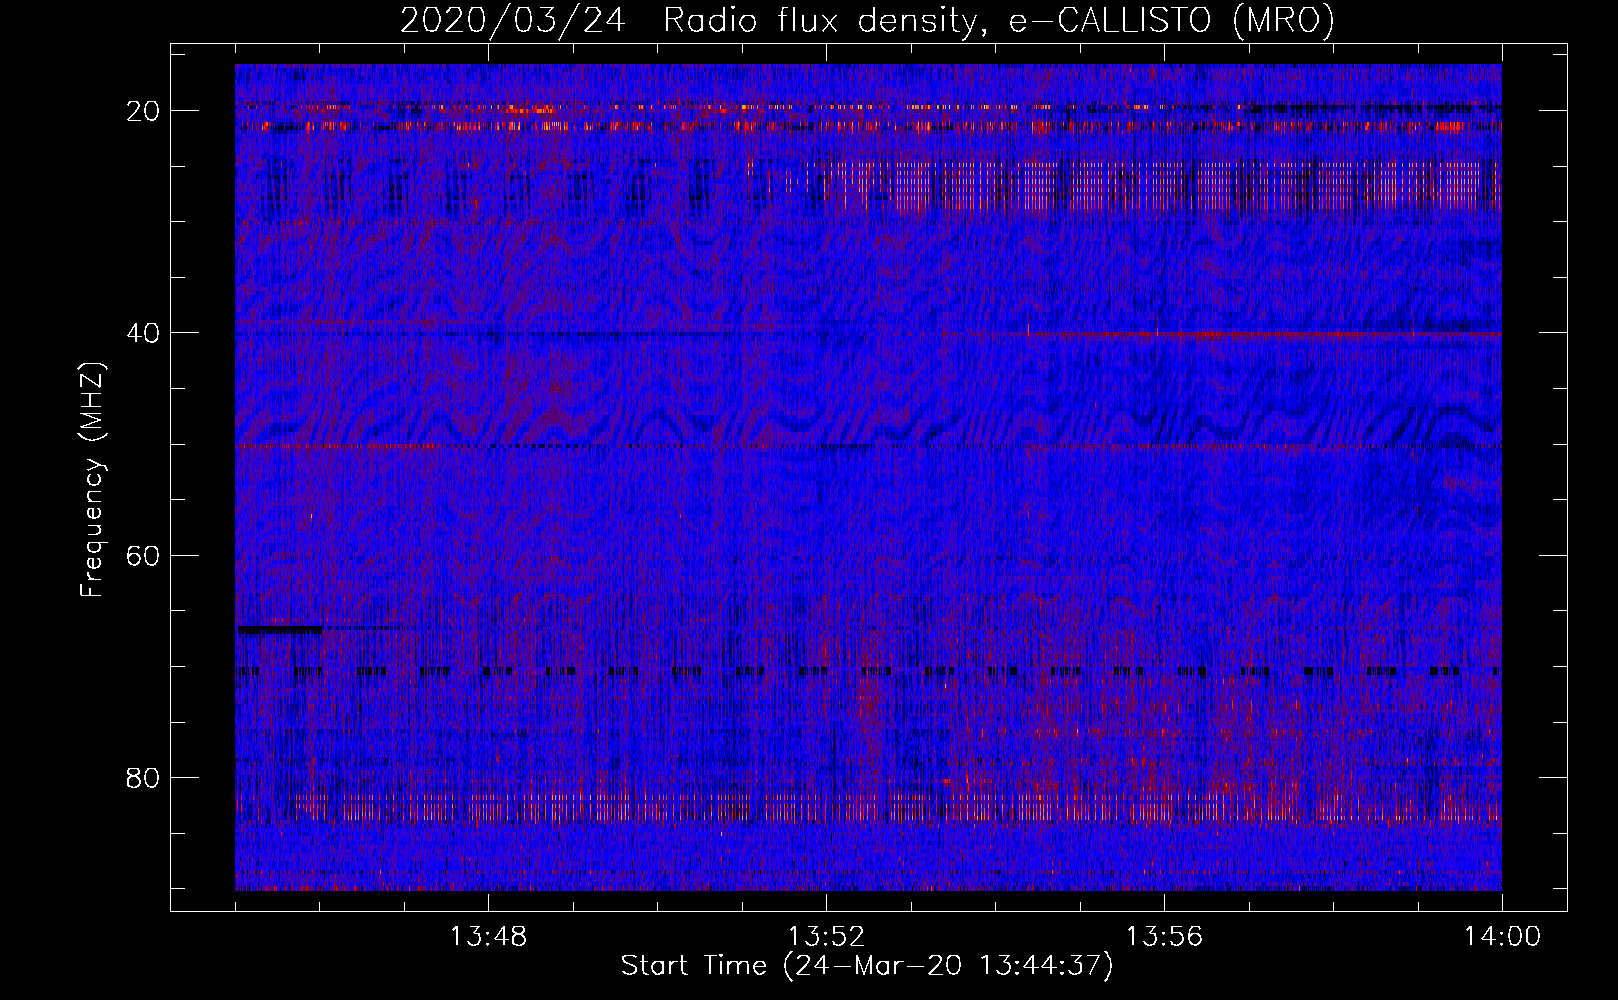Viewport: 1618px width, 1000px height.
Task: Click the 20 MHz frequency tick label
Action: (144, 111)
